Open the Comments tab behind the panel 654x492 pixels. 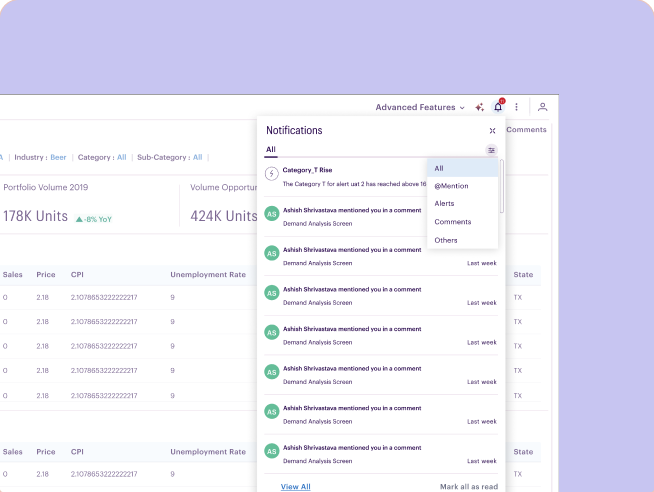(x=526, y=130)
